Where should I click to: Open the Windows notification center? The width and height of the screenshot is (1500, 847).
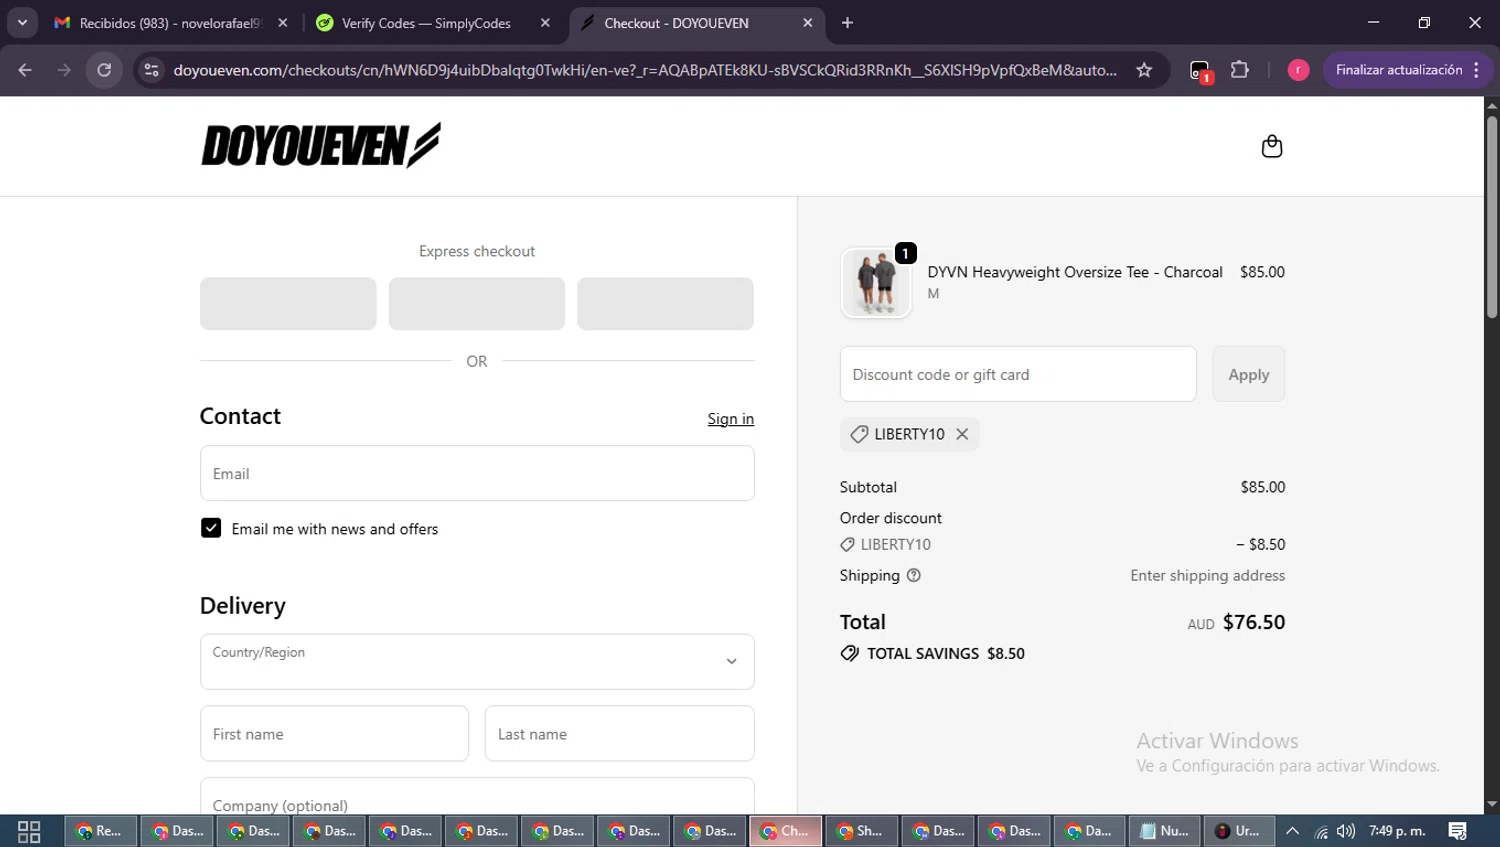(1458, 831)
